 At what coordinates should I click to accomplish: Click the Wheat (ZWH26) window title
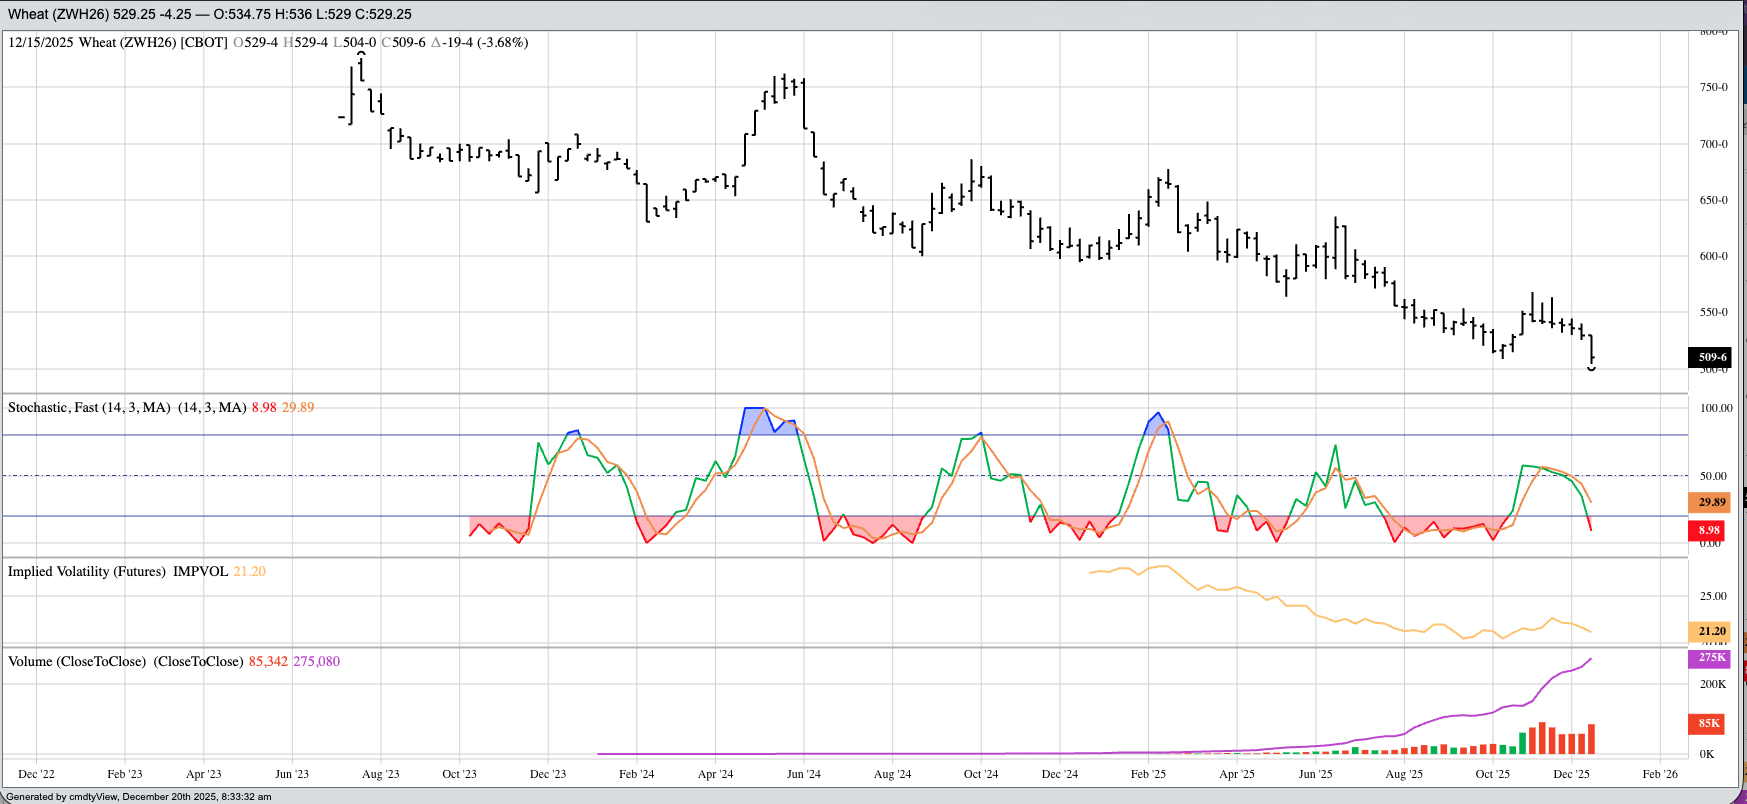tap(209, 14)
